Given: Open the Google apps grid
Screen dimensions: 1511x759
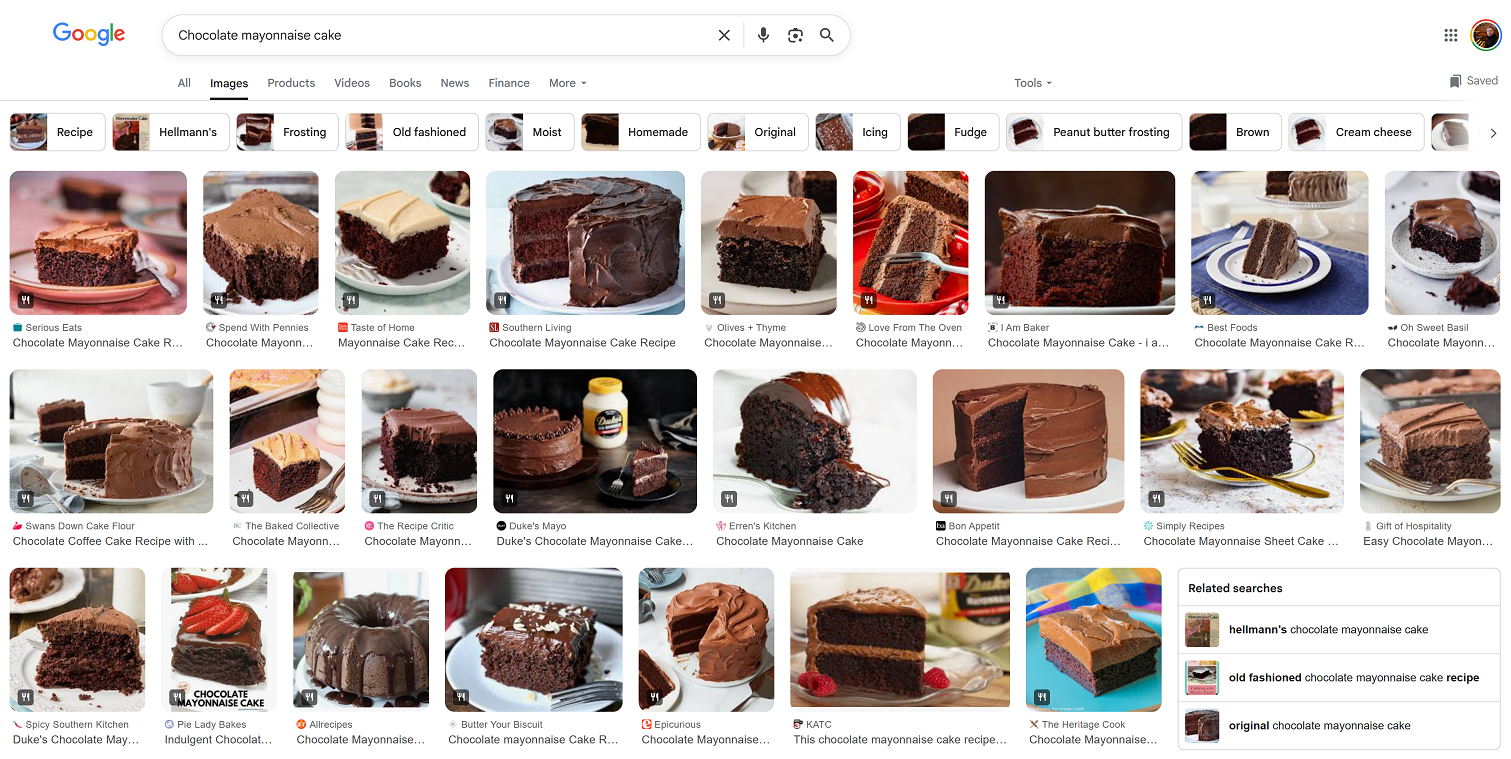Looking at the screenshot, I should coord(1451,35).
